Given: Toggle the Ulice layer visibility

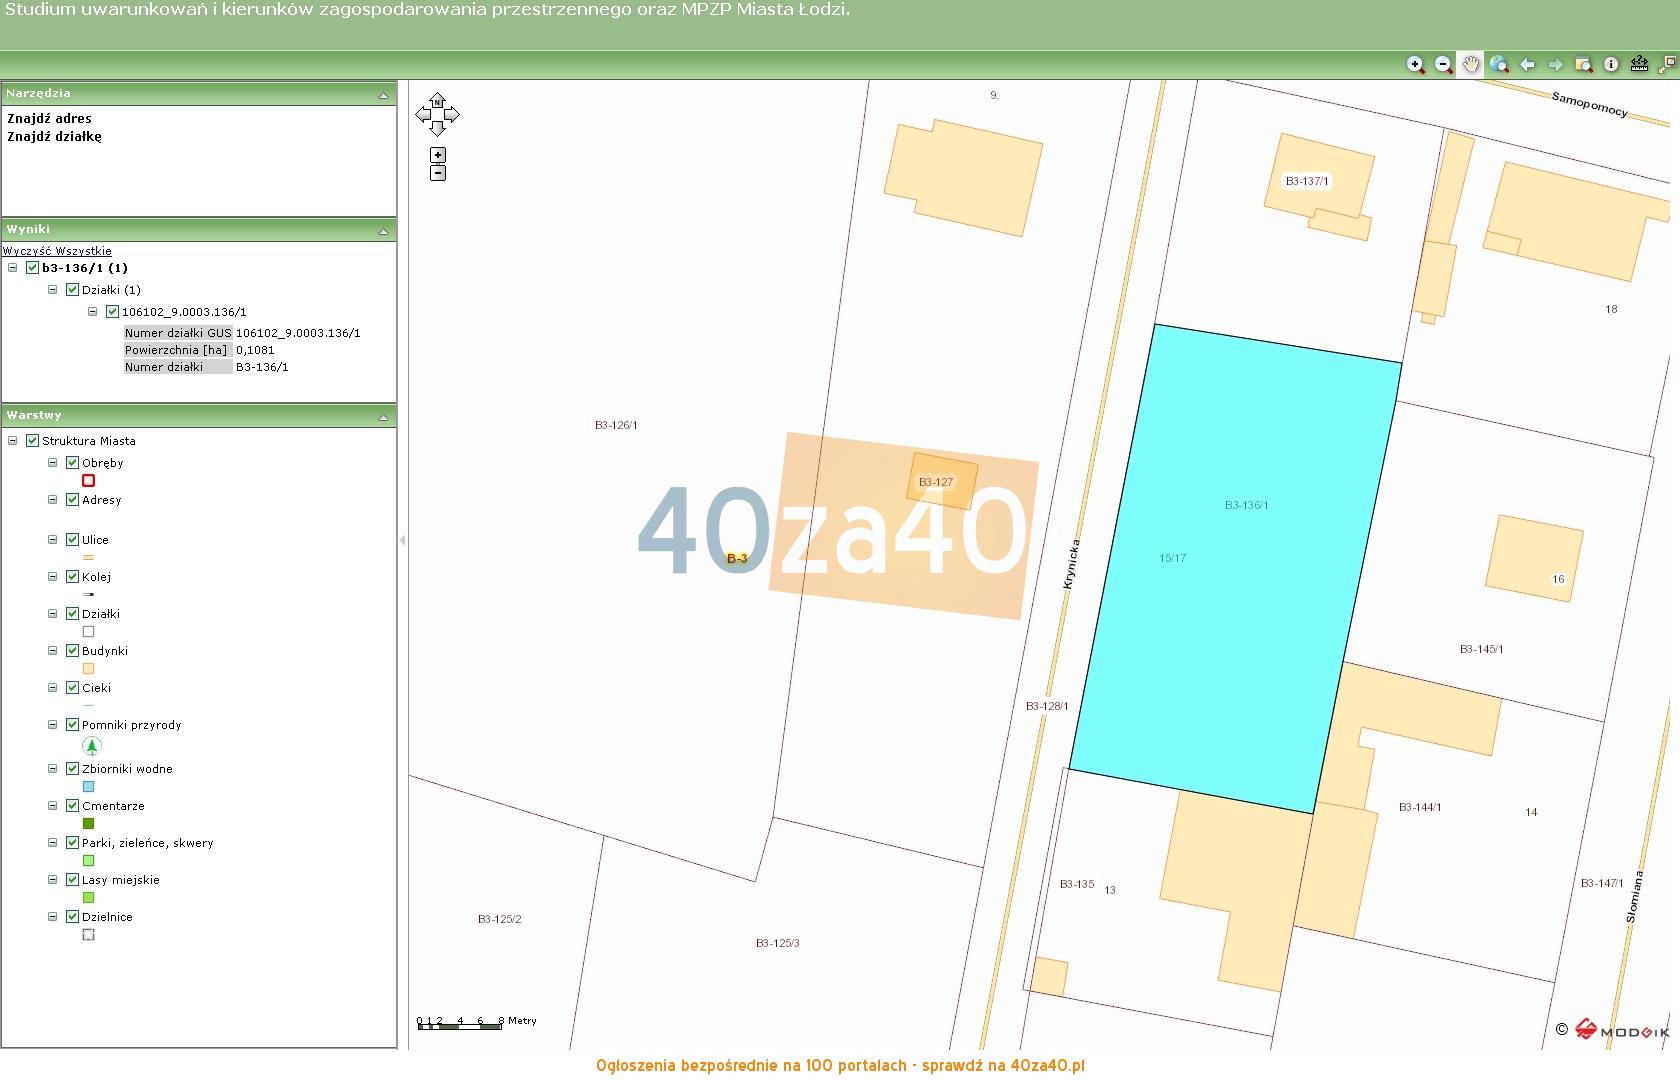Looking at the screenshot, I should point(72,540).
